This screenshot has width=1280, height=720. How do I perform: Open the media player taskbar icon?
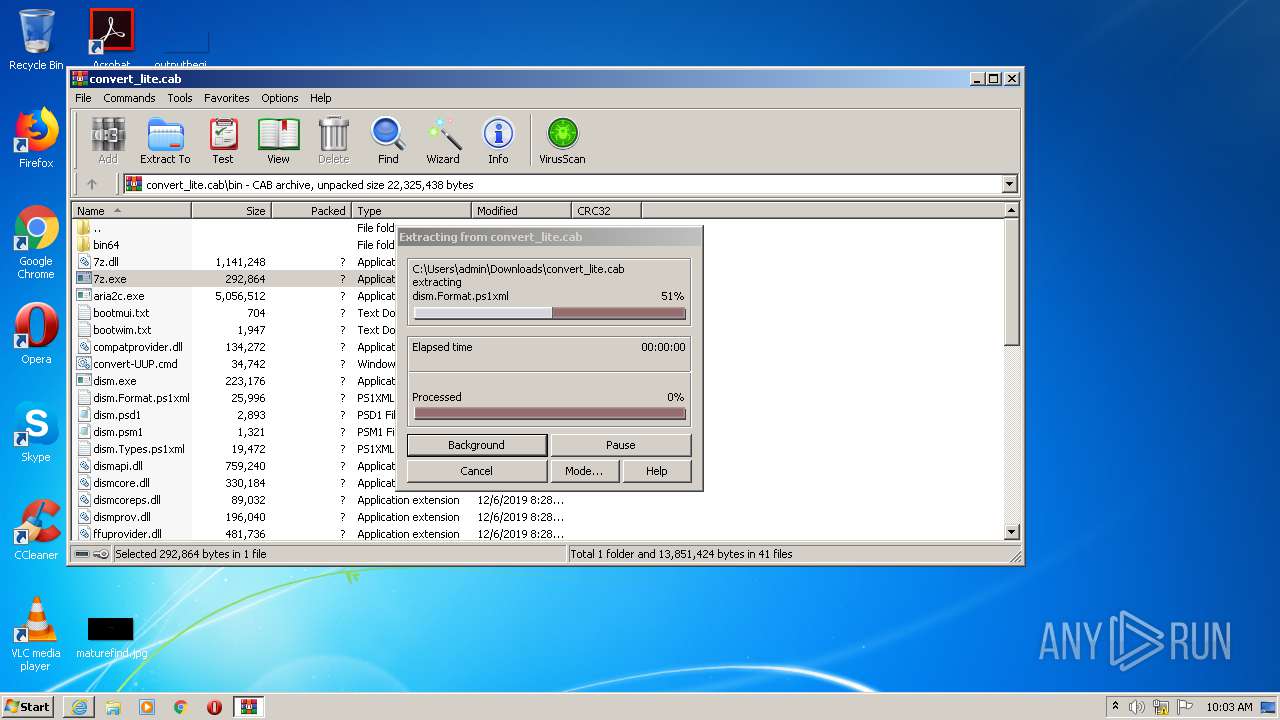coord(147,707)
